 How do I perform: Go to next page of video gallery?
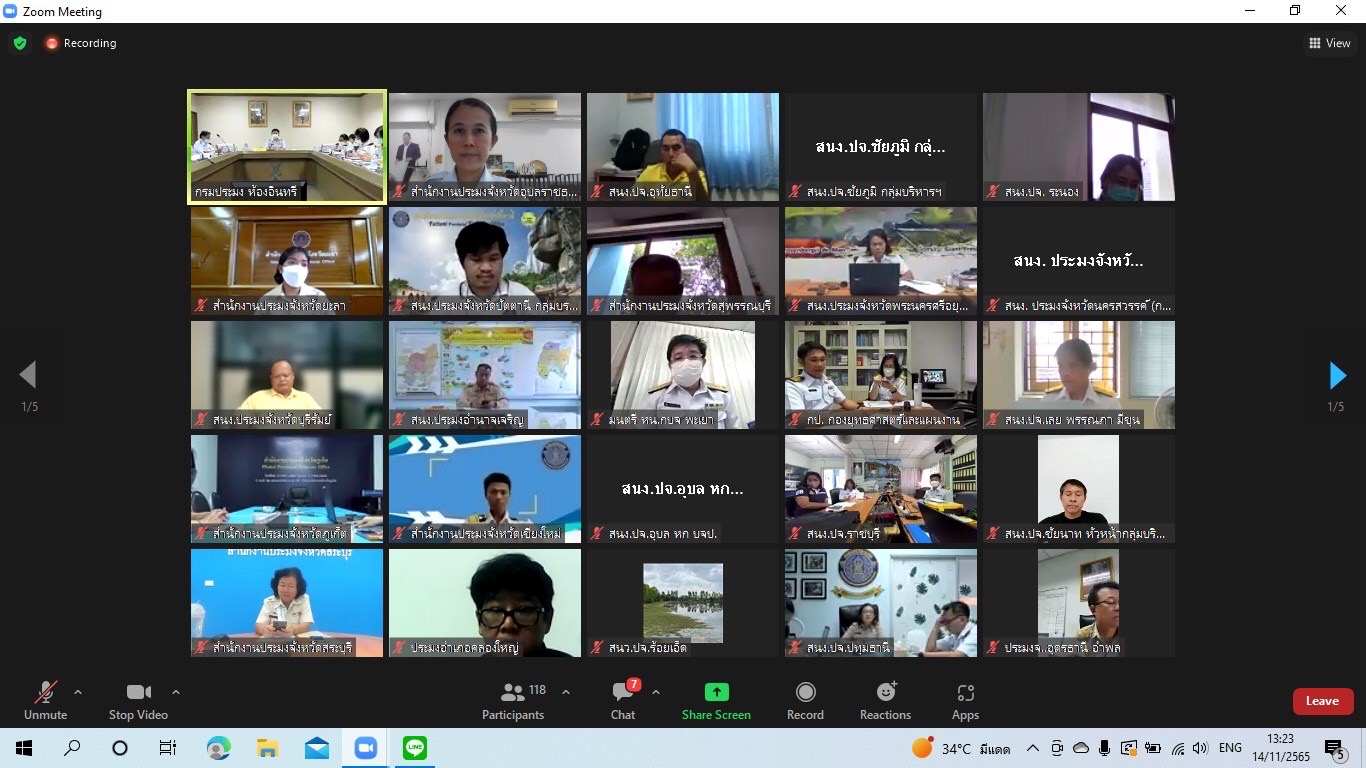(1337, 376)
